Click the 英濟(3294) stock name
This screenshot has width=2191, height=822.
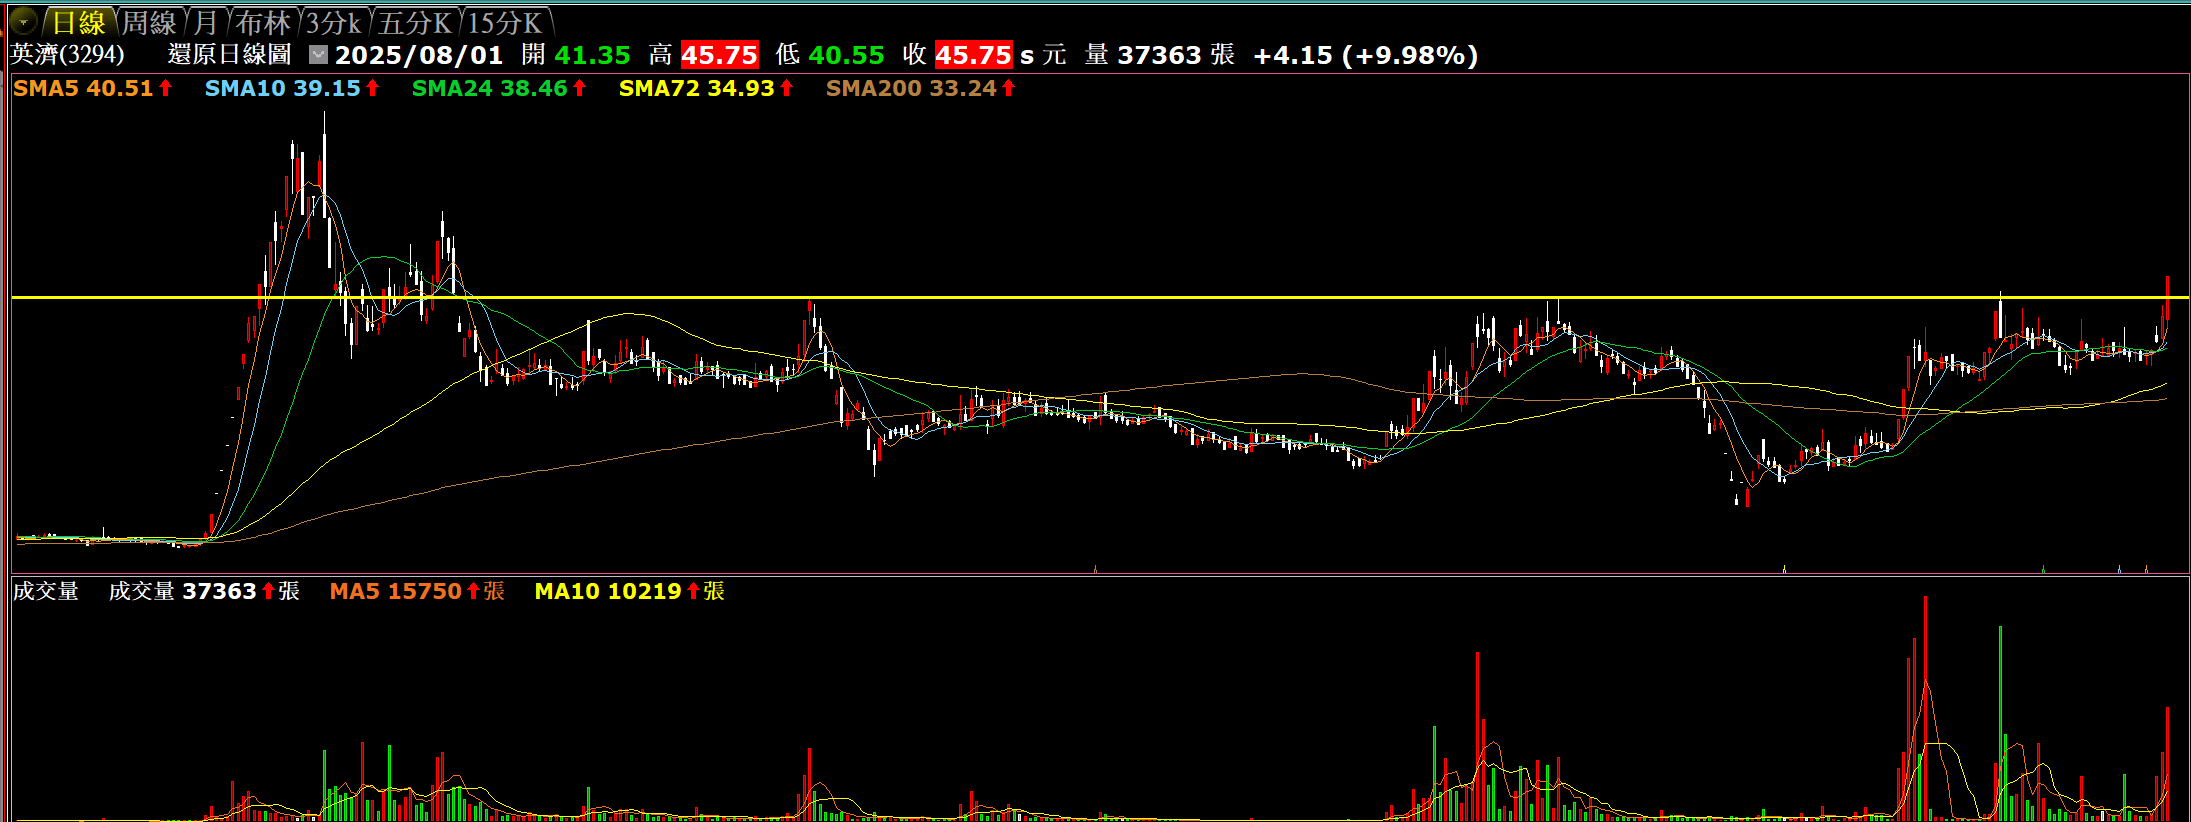point(67,55)
